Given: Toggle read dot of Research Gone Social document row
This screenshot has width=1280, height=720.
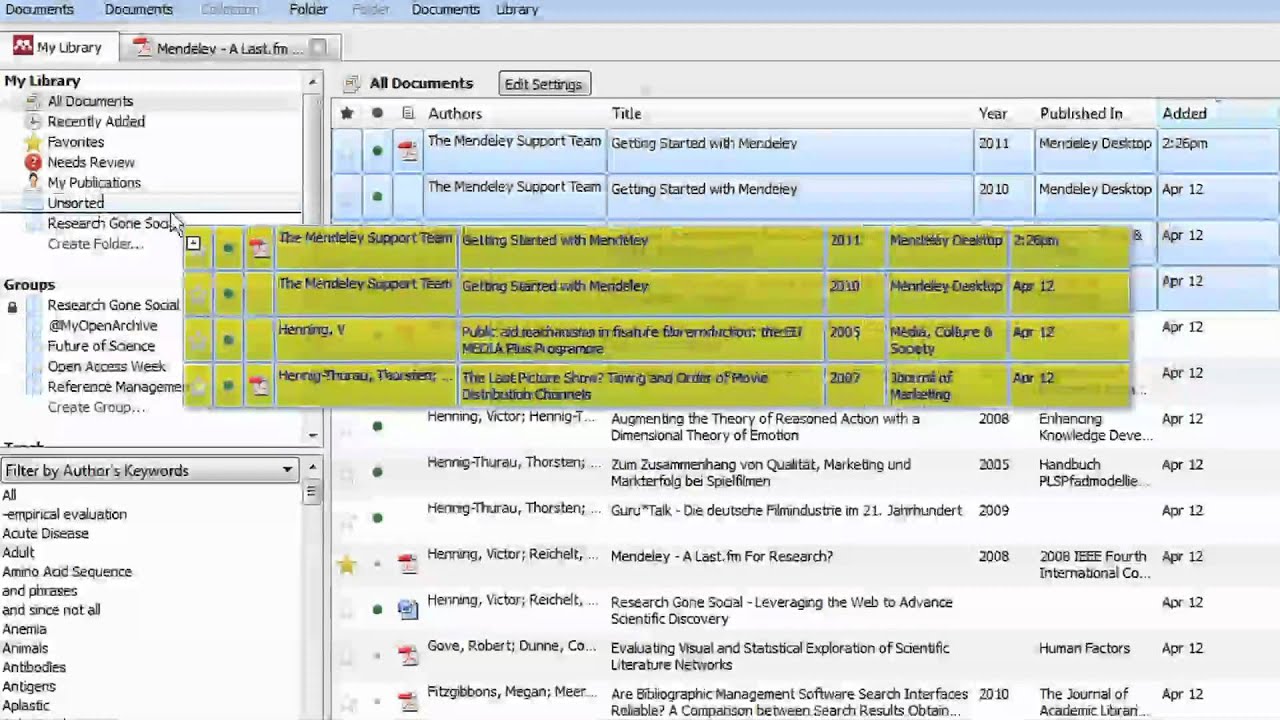Looking at the screenshot, I should click(x=377, y=609).
